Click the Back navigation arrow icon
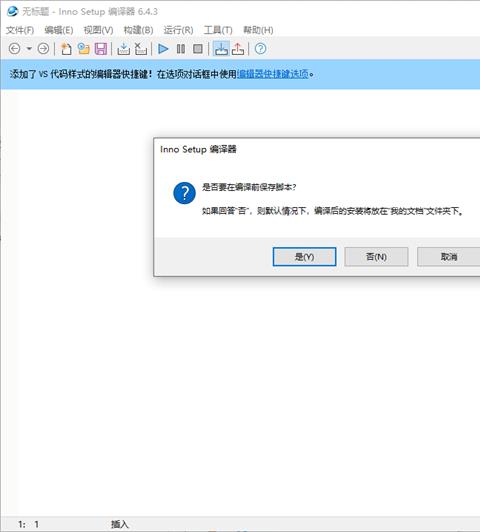The image size is (480, 532). 15,49
